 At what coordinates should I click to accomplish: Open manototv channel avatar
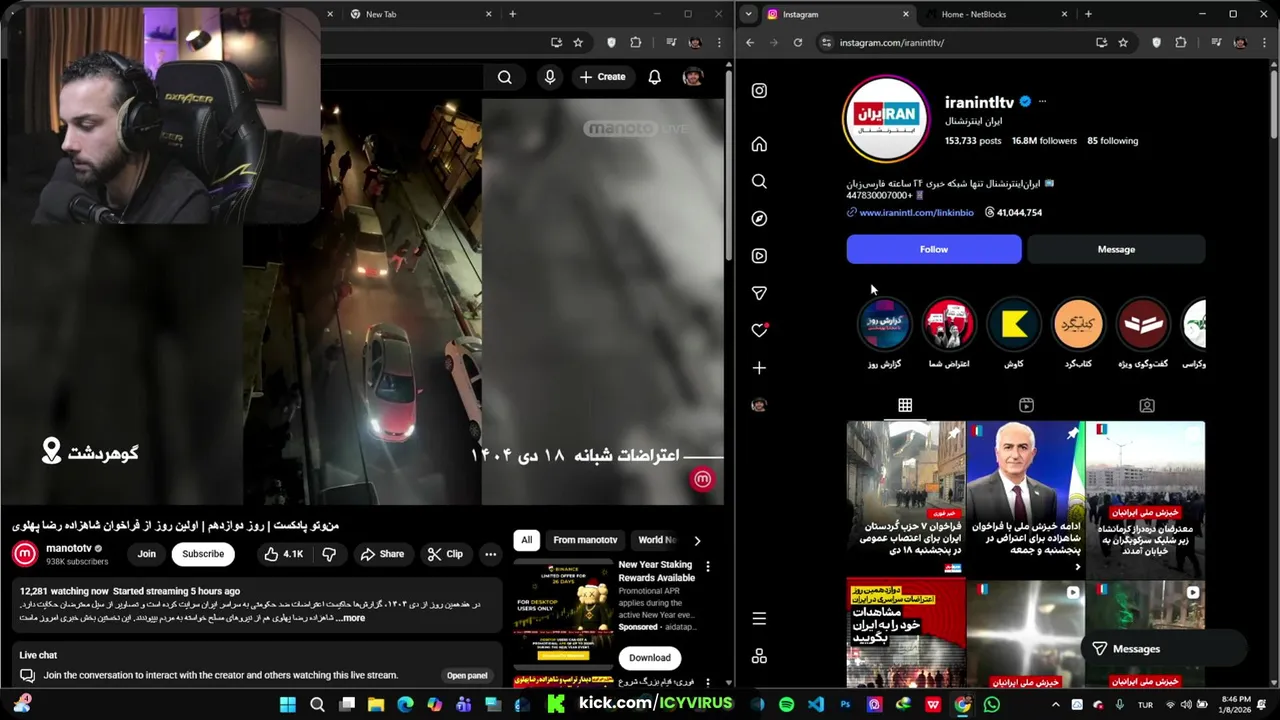25,554
